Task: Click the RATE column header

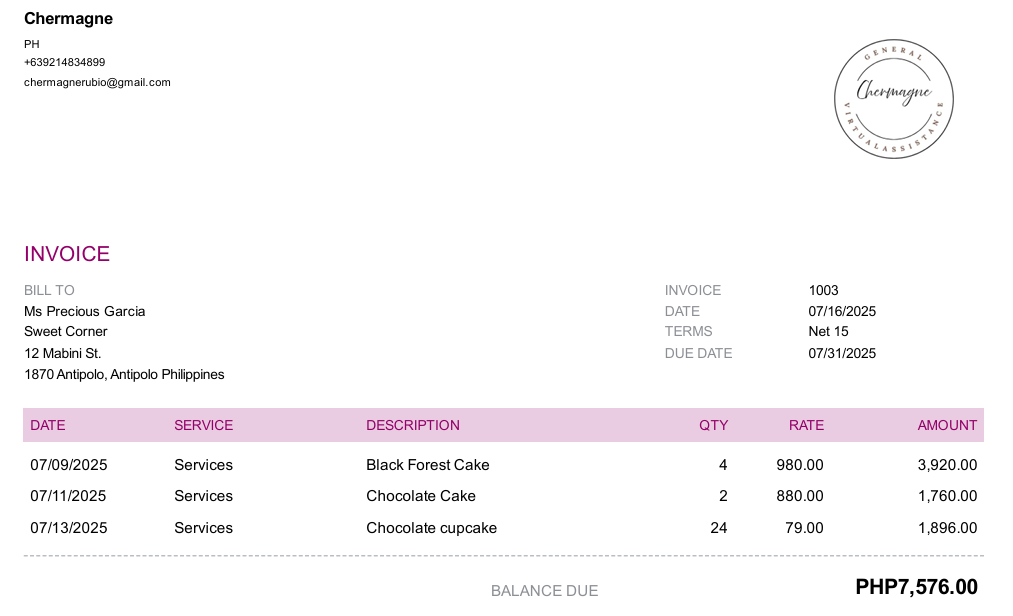Action: (x=806, y=425)
